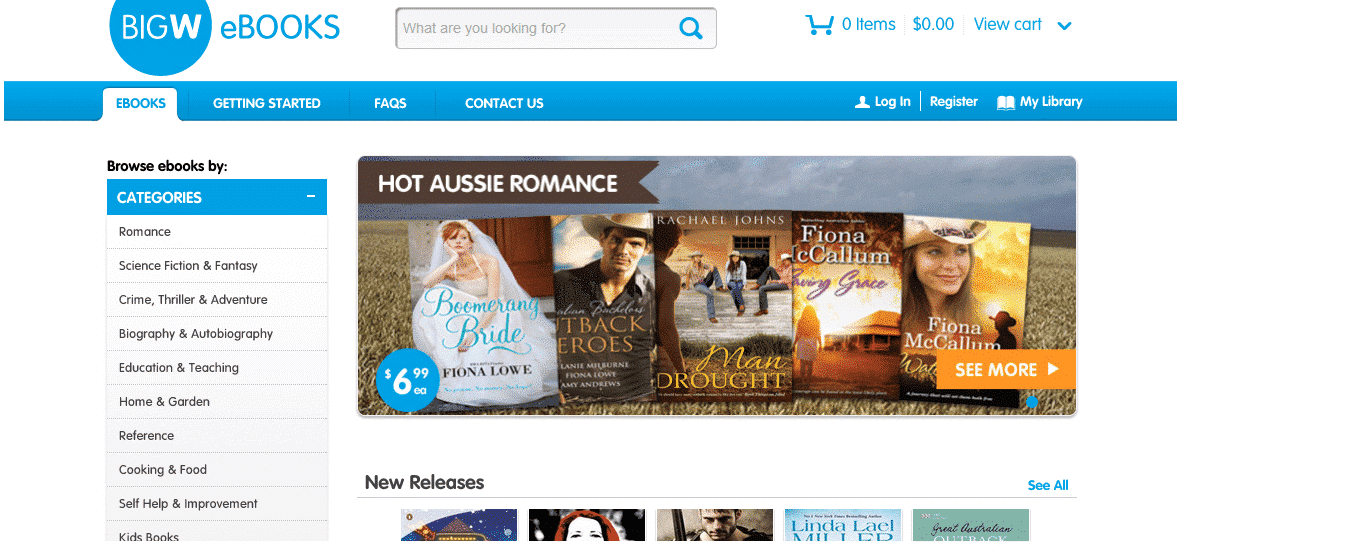Browse the Reference category
The width and height of the screenshot is (1360, 560).
pos(217,436)
